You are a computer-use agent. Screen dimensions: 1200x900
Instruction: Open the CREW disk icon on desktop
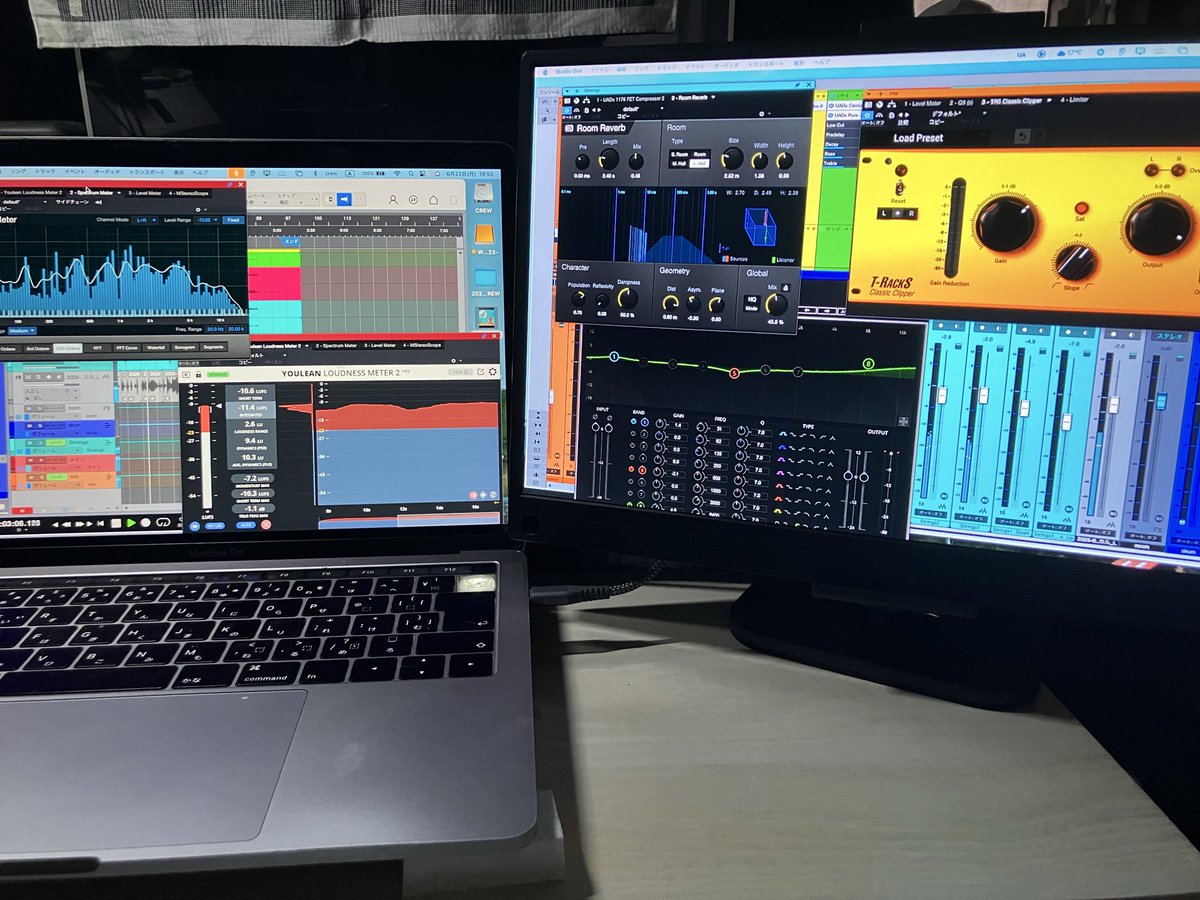pyautogui.click(x=483, y=195)
